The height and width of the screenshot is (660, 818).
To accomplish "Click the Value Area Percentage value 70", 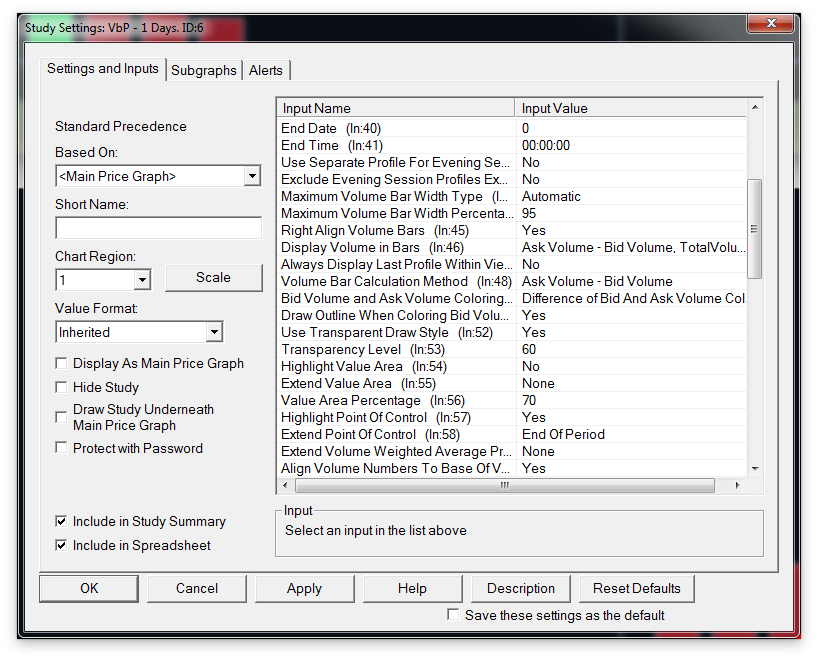I will 529,400.
